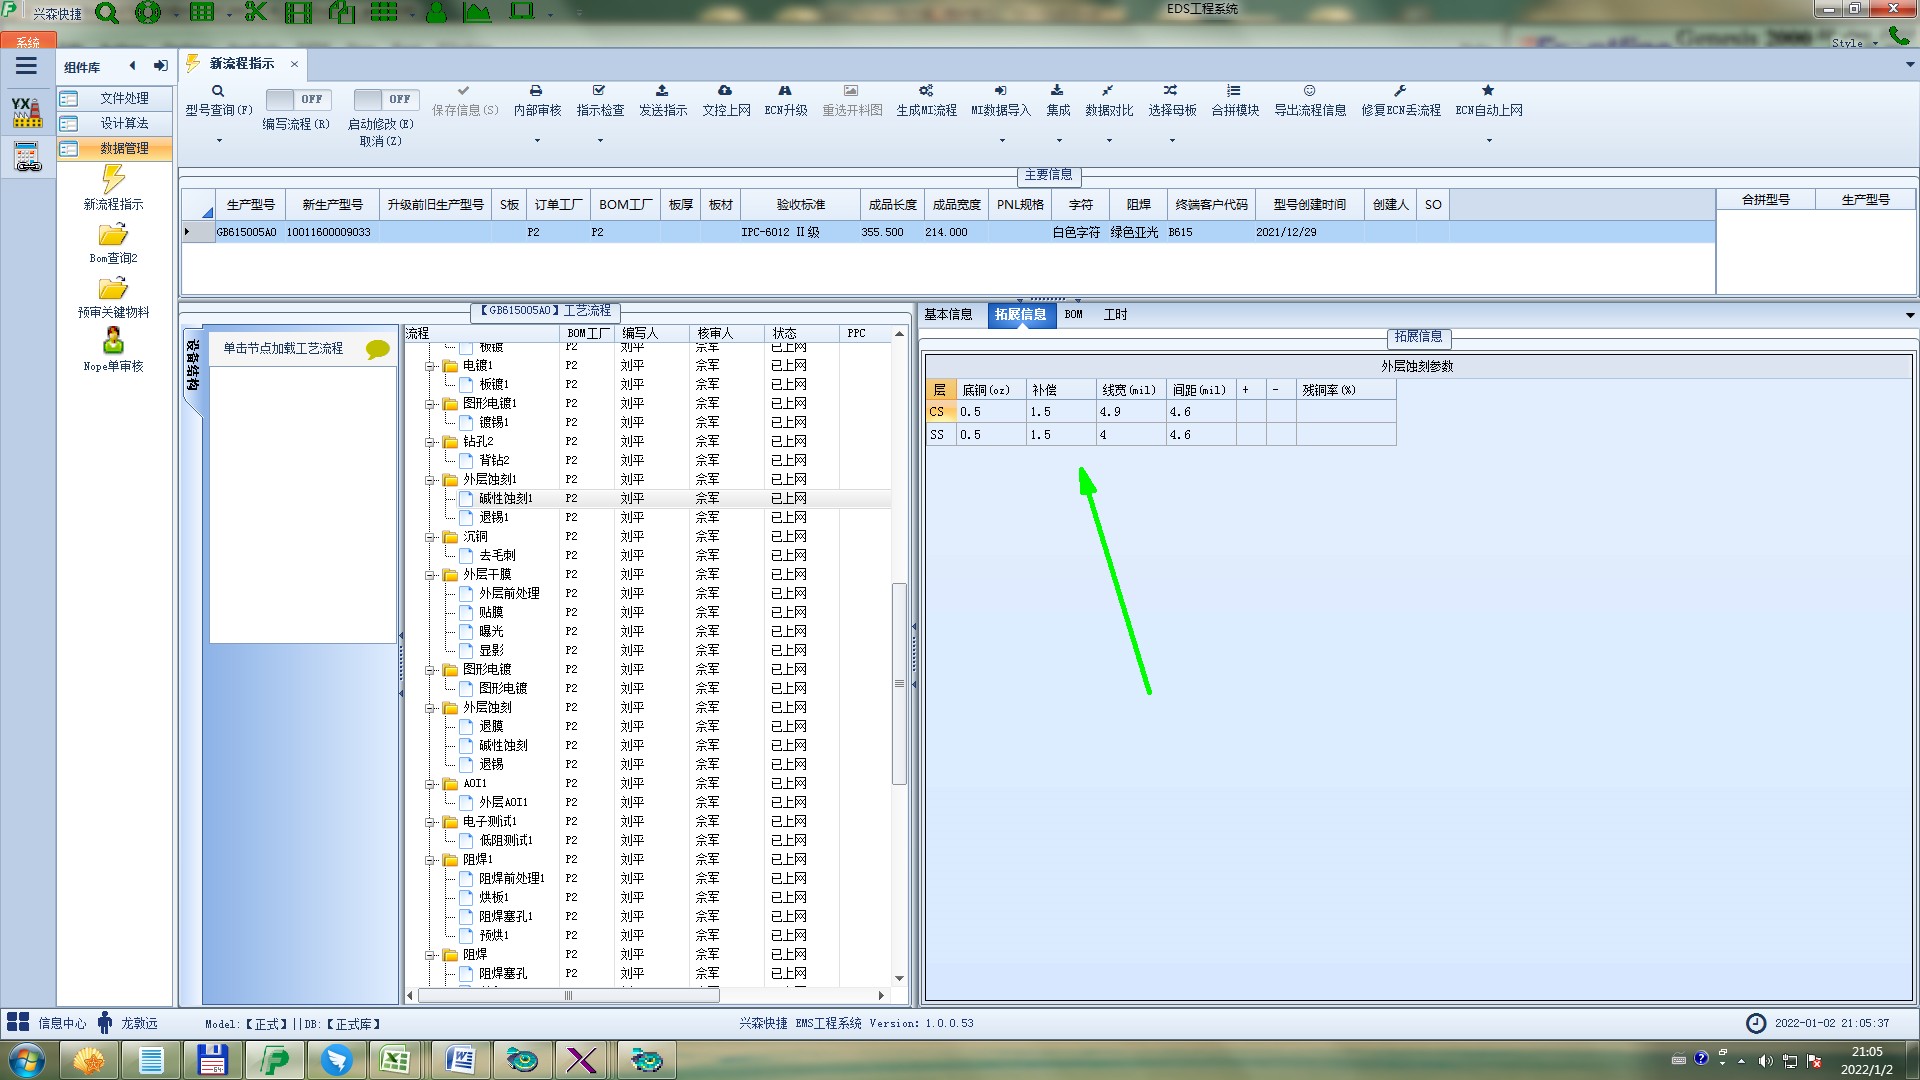
Task: Collapse the 外层干膜 tree node
Action: coord(430,575)
